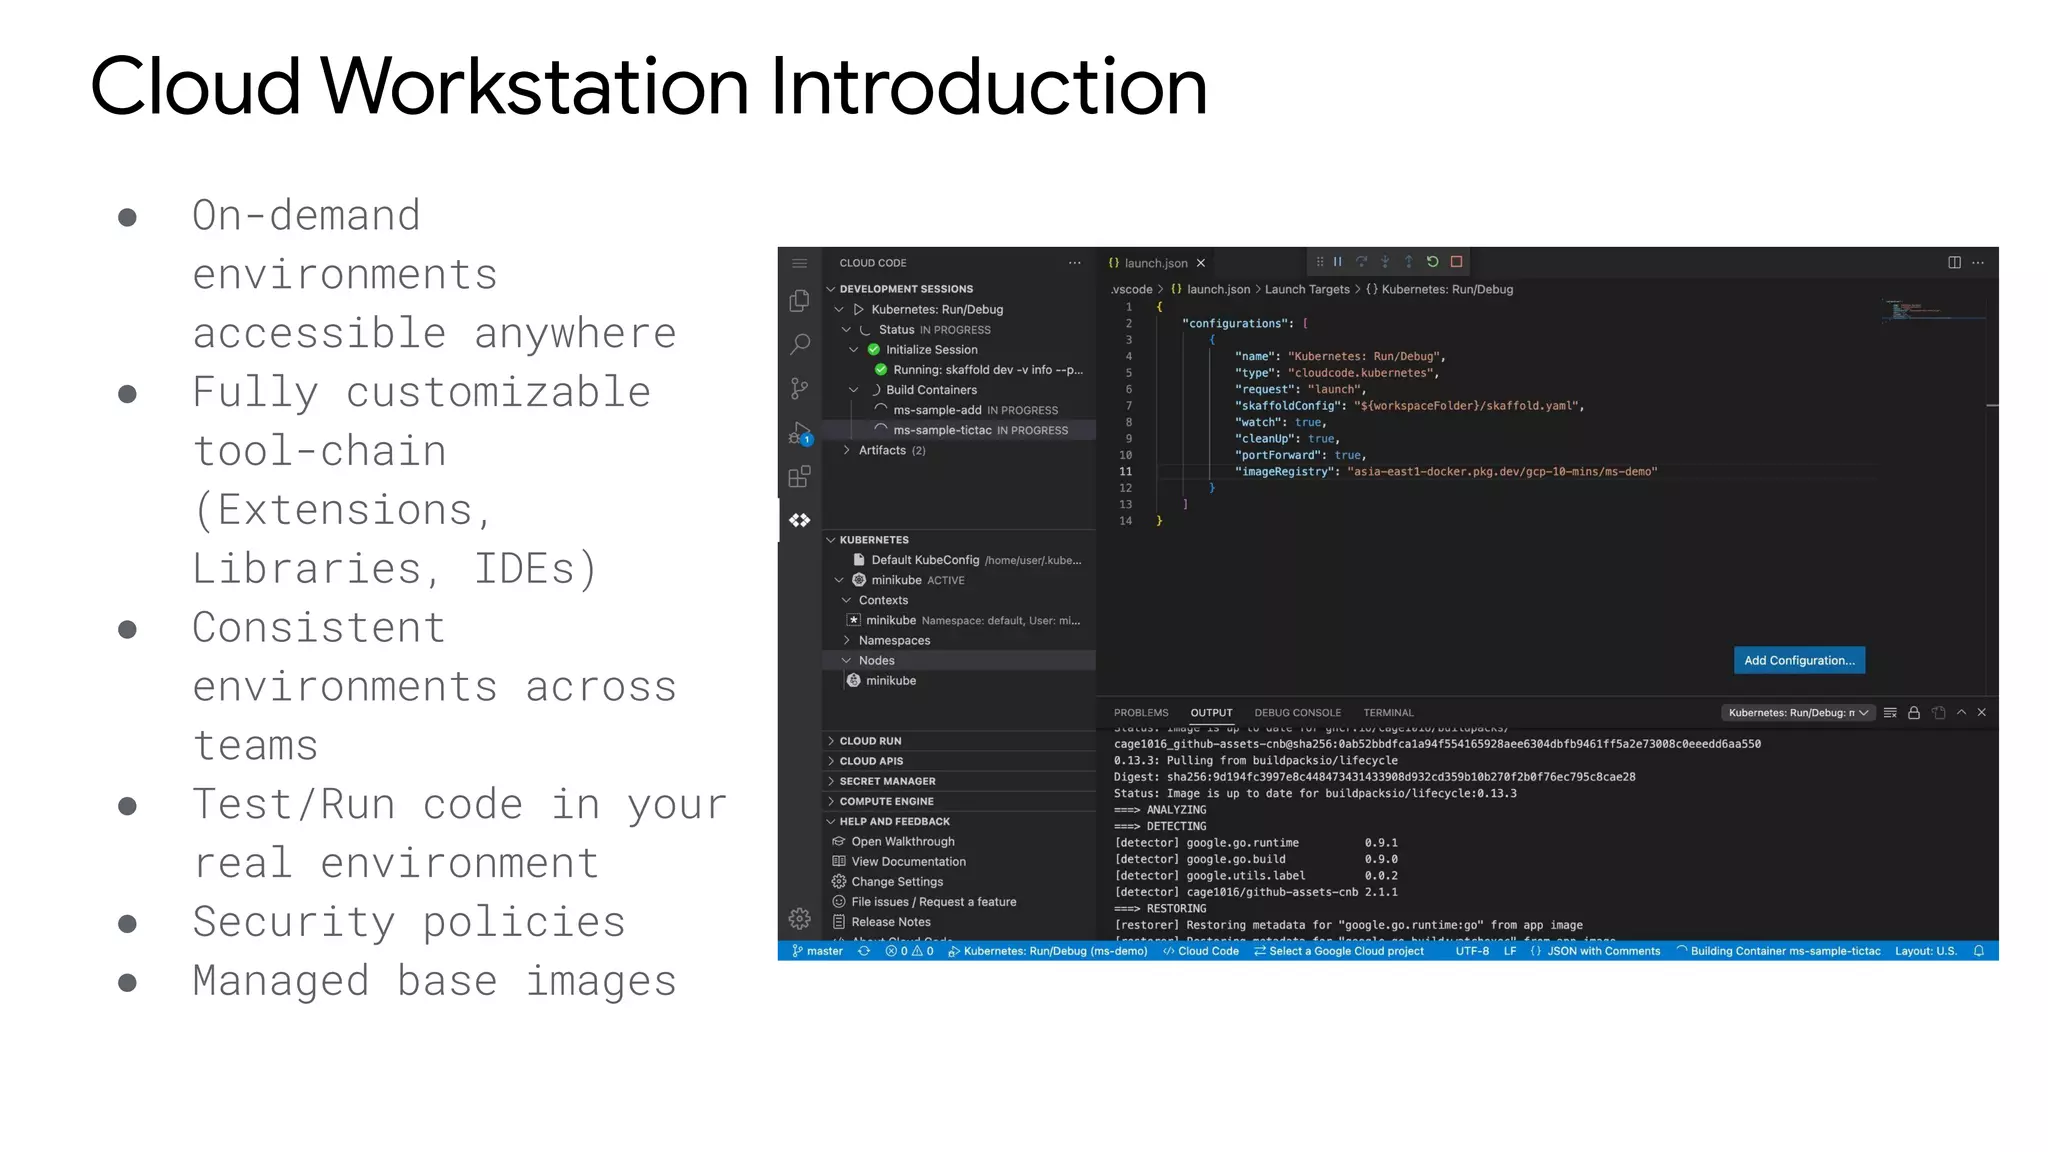Open output channel dropdown Kubernetes: Run/Debug

[1797, 712]
